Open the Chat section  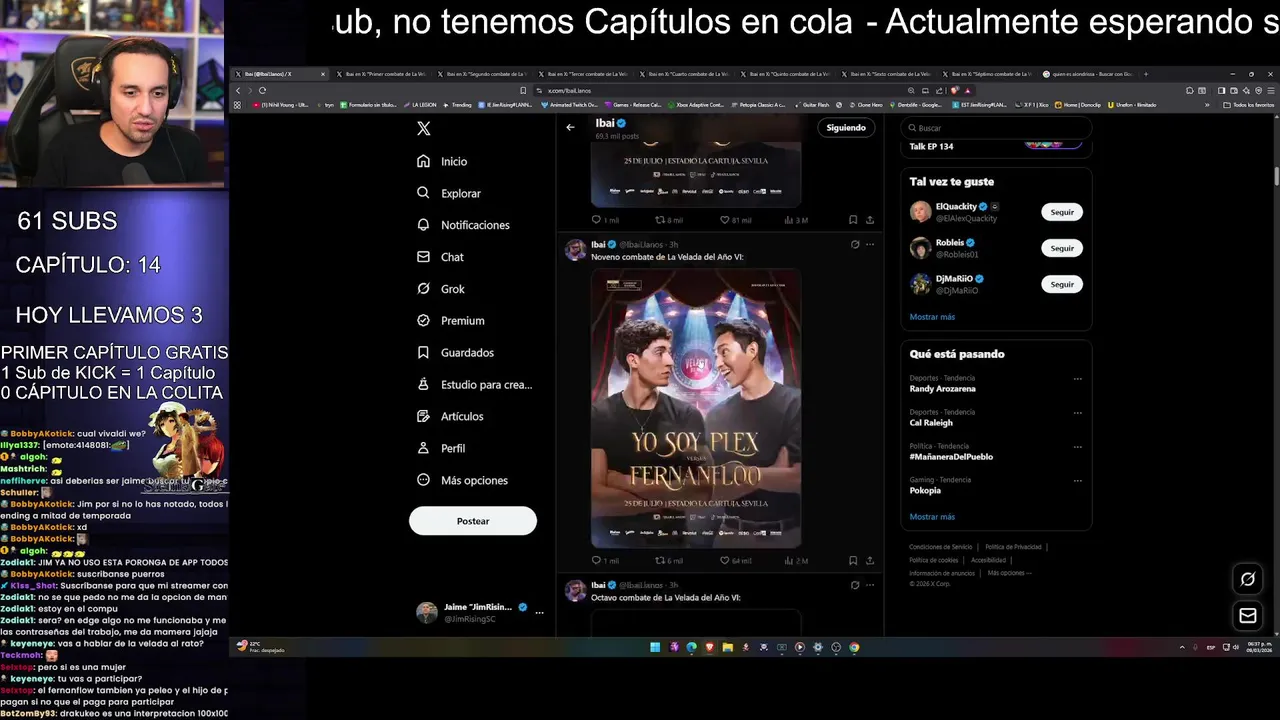tap(440, 257)
